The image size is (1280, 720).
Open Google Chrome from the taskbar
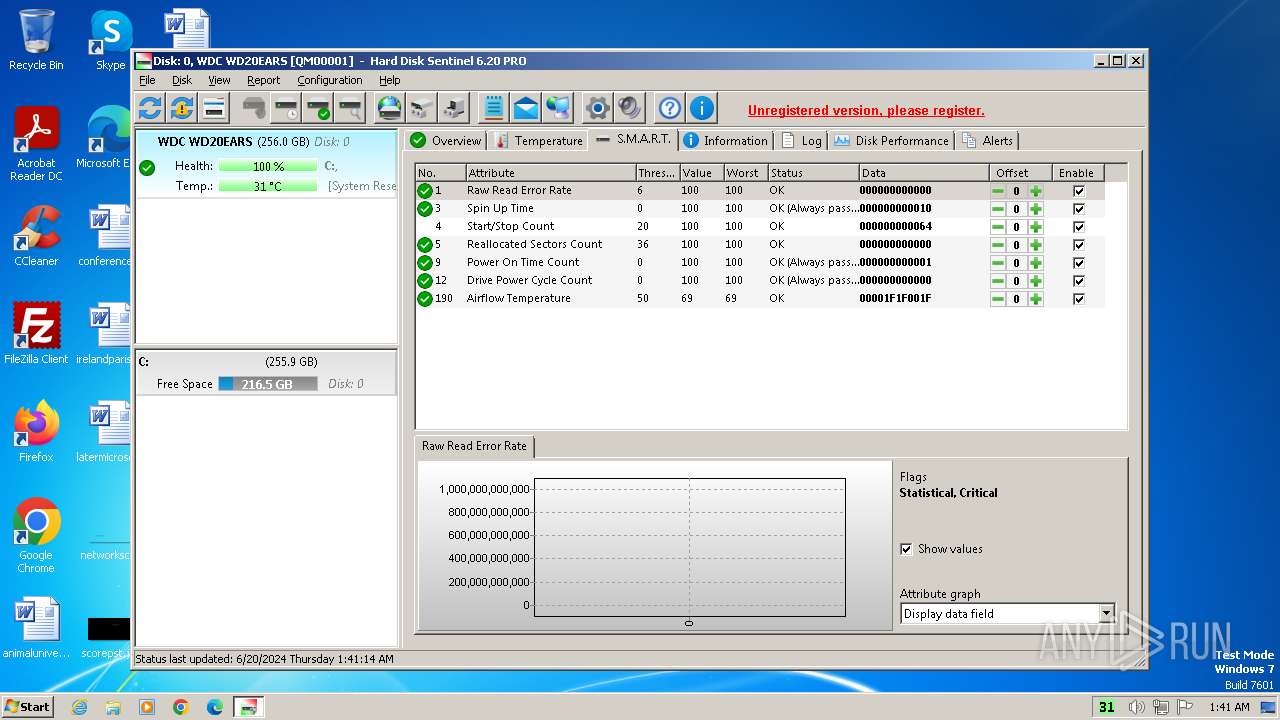(181, 707)
